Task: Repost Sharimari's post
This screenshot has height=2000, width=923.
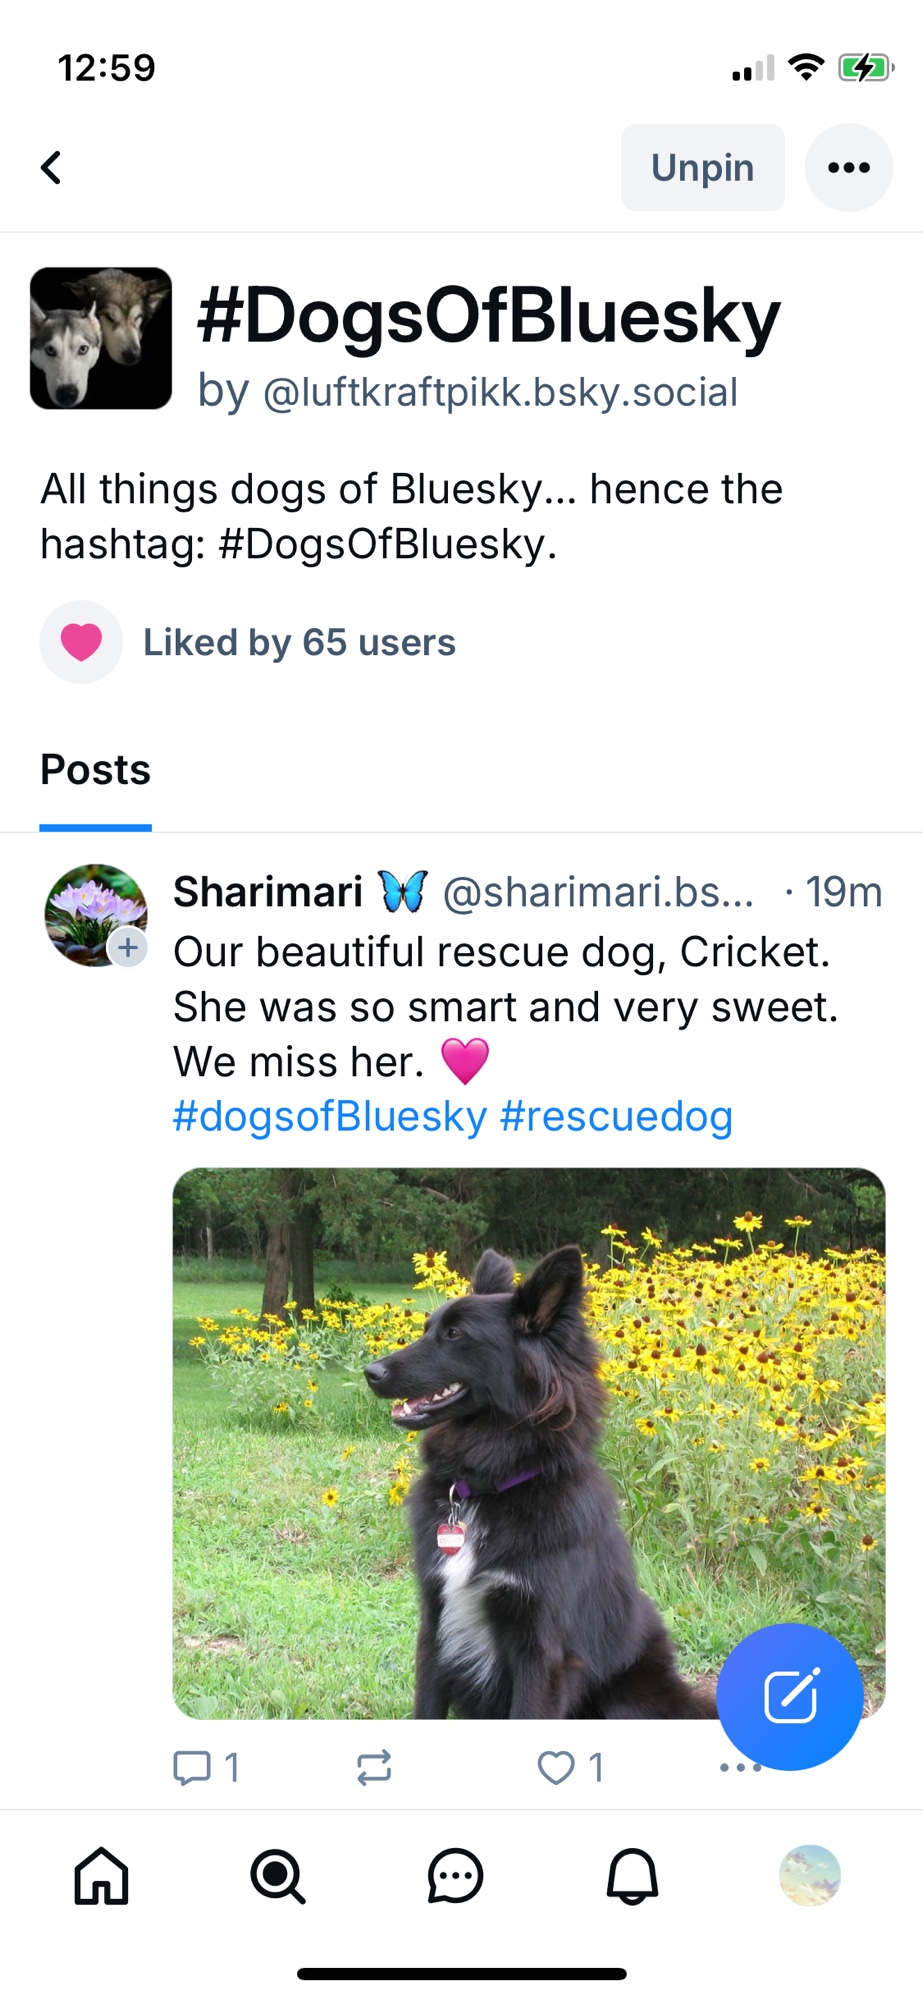Action: pos(374,1768)
